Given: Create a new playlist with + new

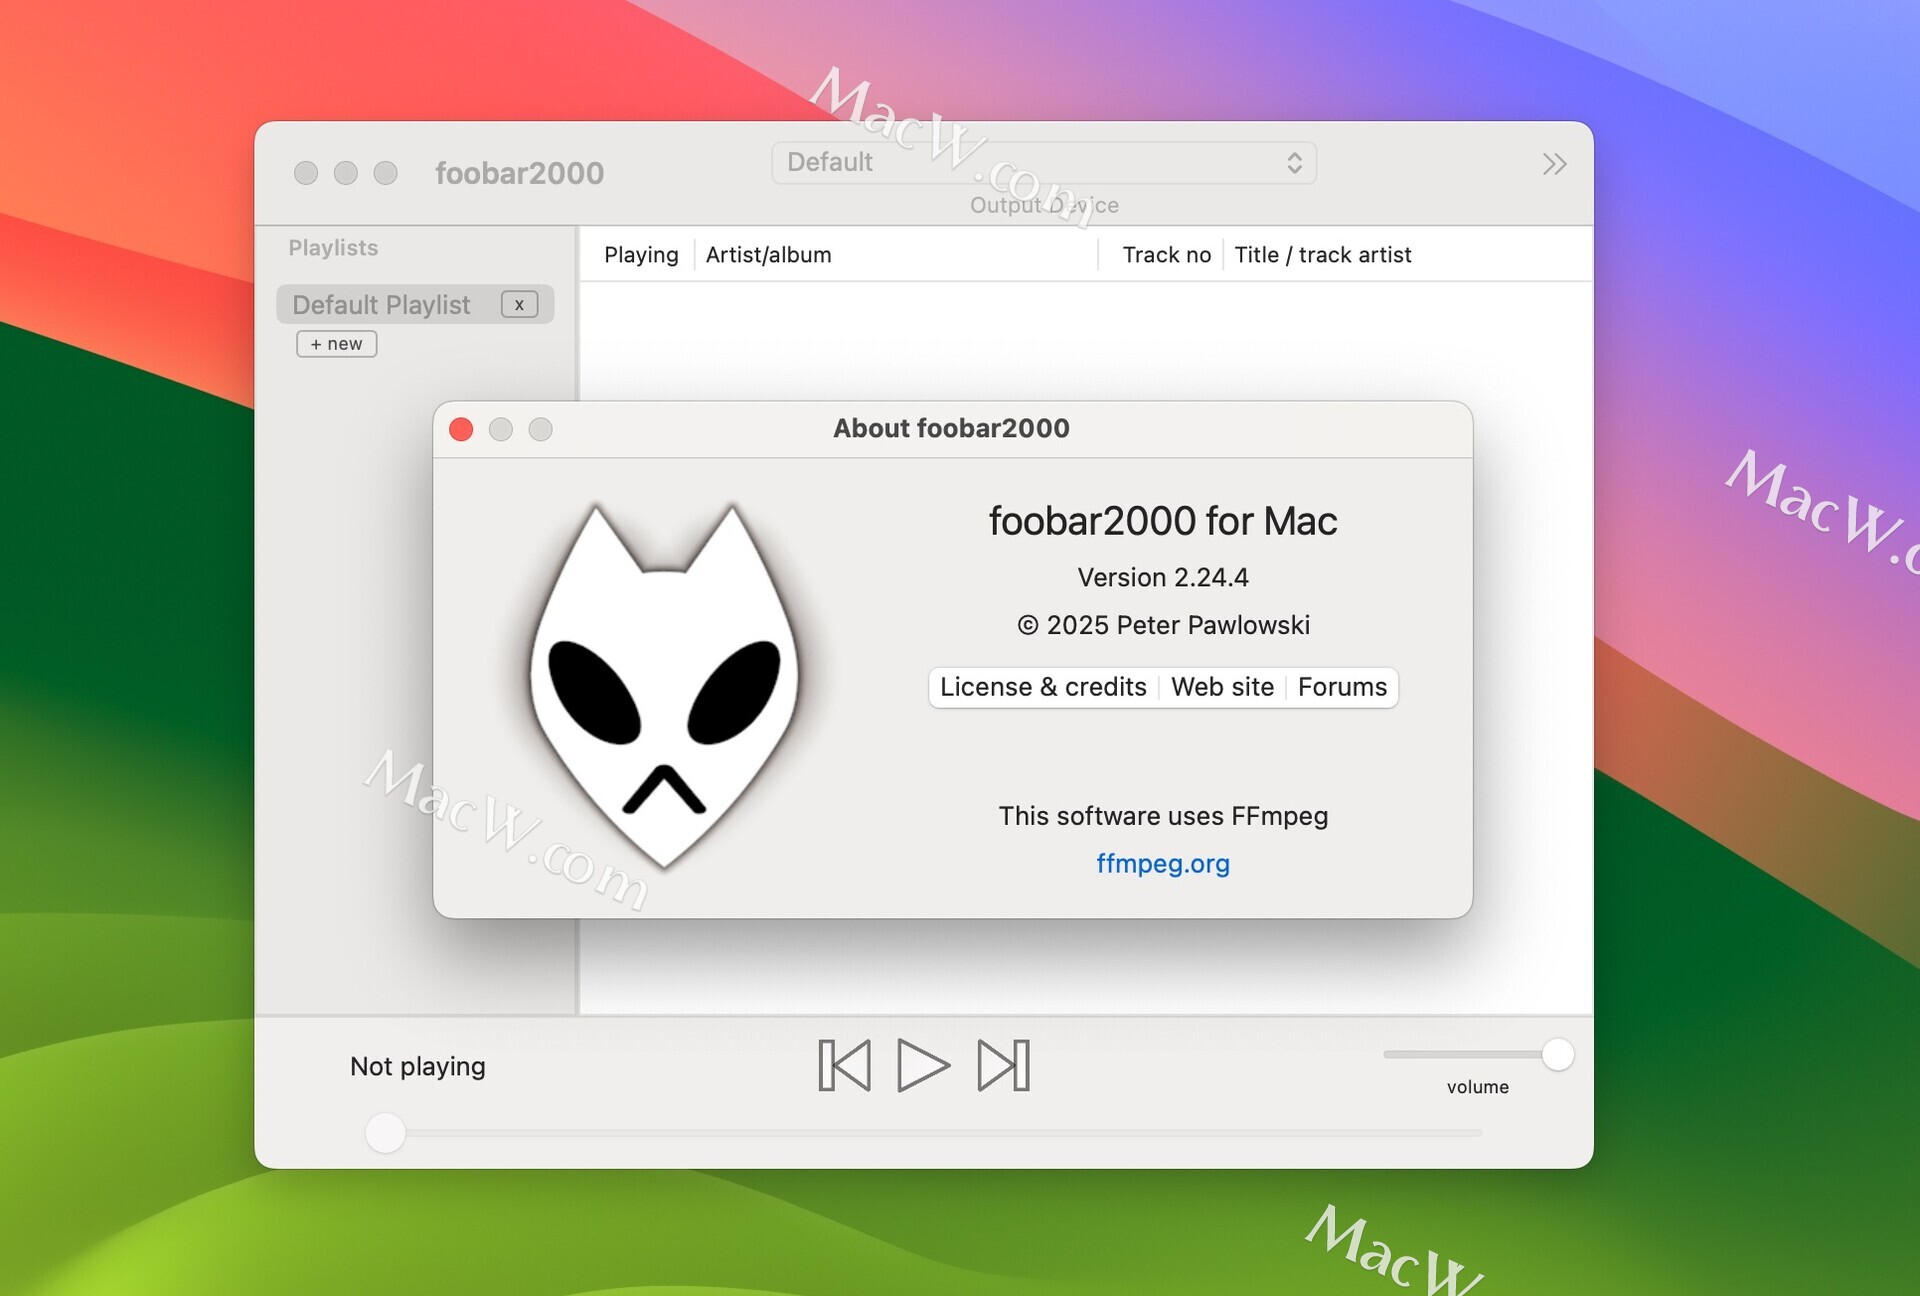Looking at the screenshot, I should click(x=337, y=344).
